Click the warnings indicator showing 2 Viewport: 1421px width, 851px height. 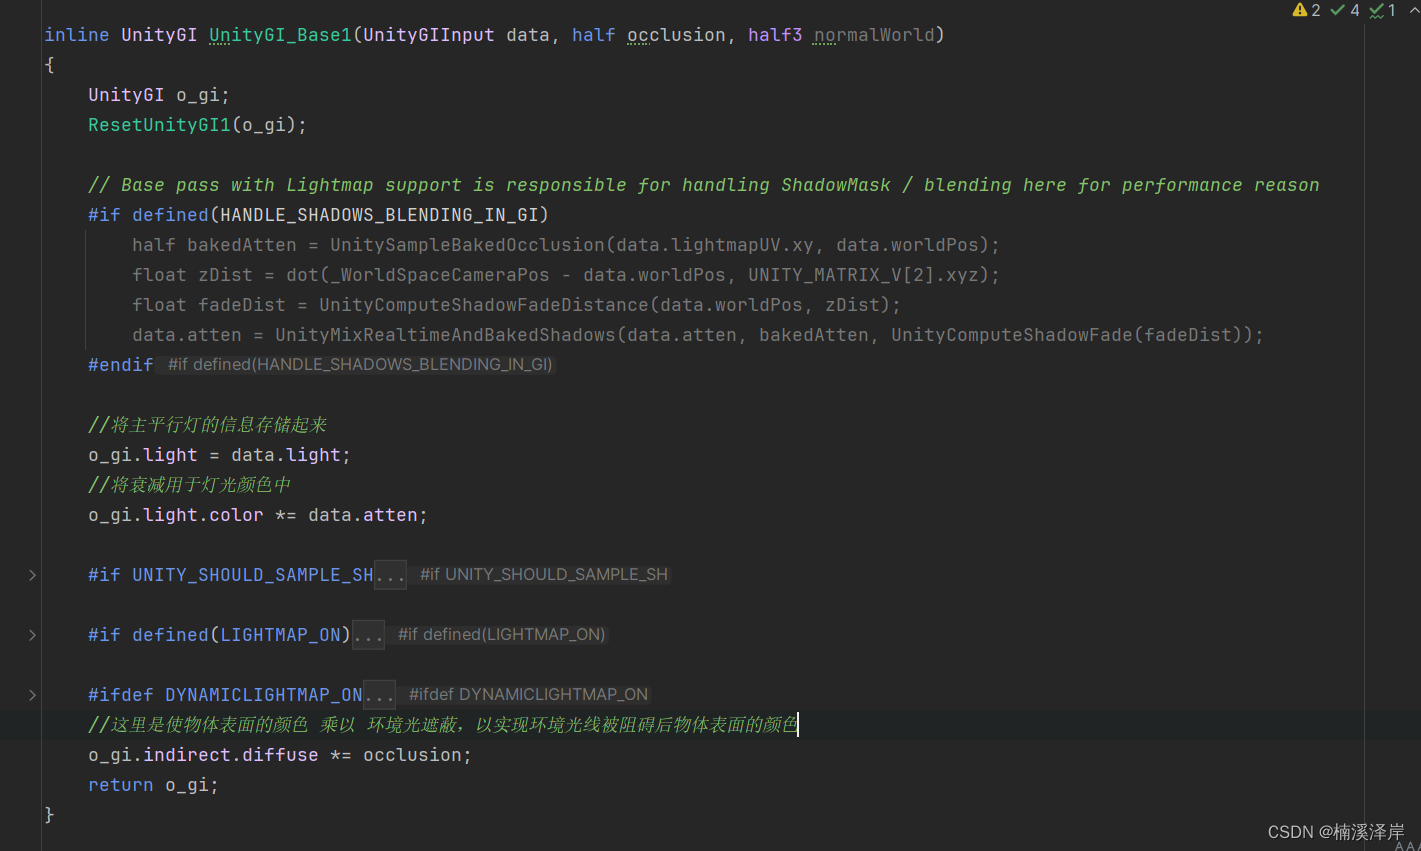pos(1306,10)
